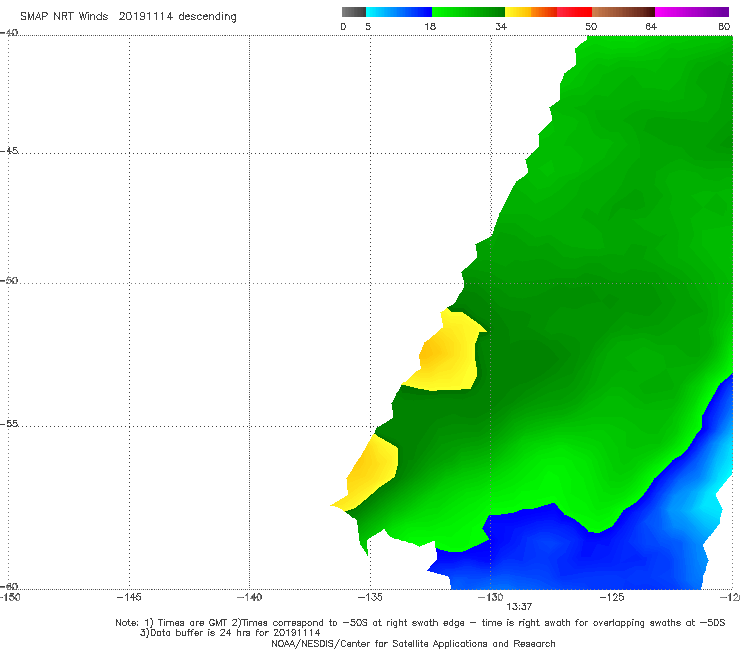Click the brown segment of the color bar
The width and height of the screenshot is (740, 650).
(623, 12)
